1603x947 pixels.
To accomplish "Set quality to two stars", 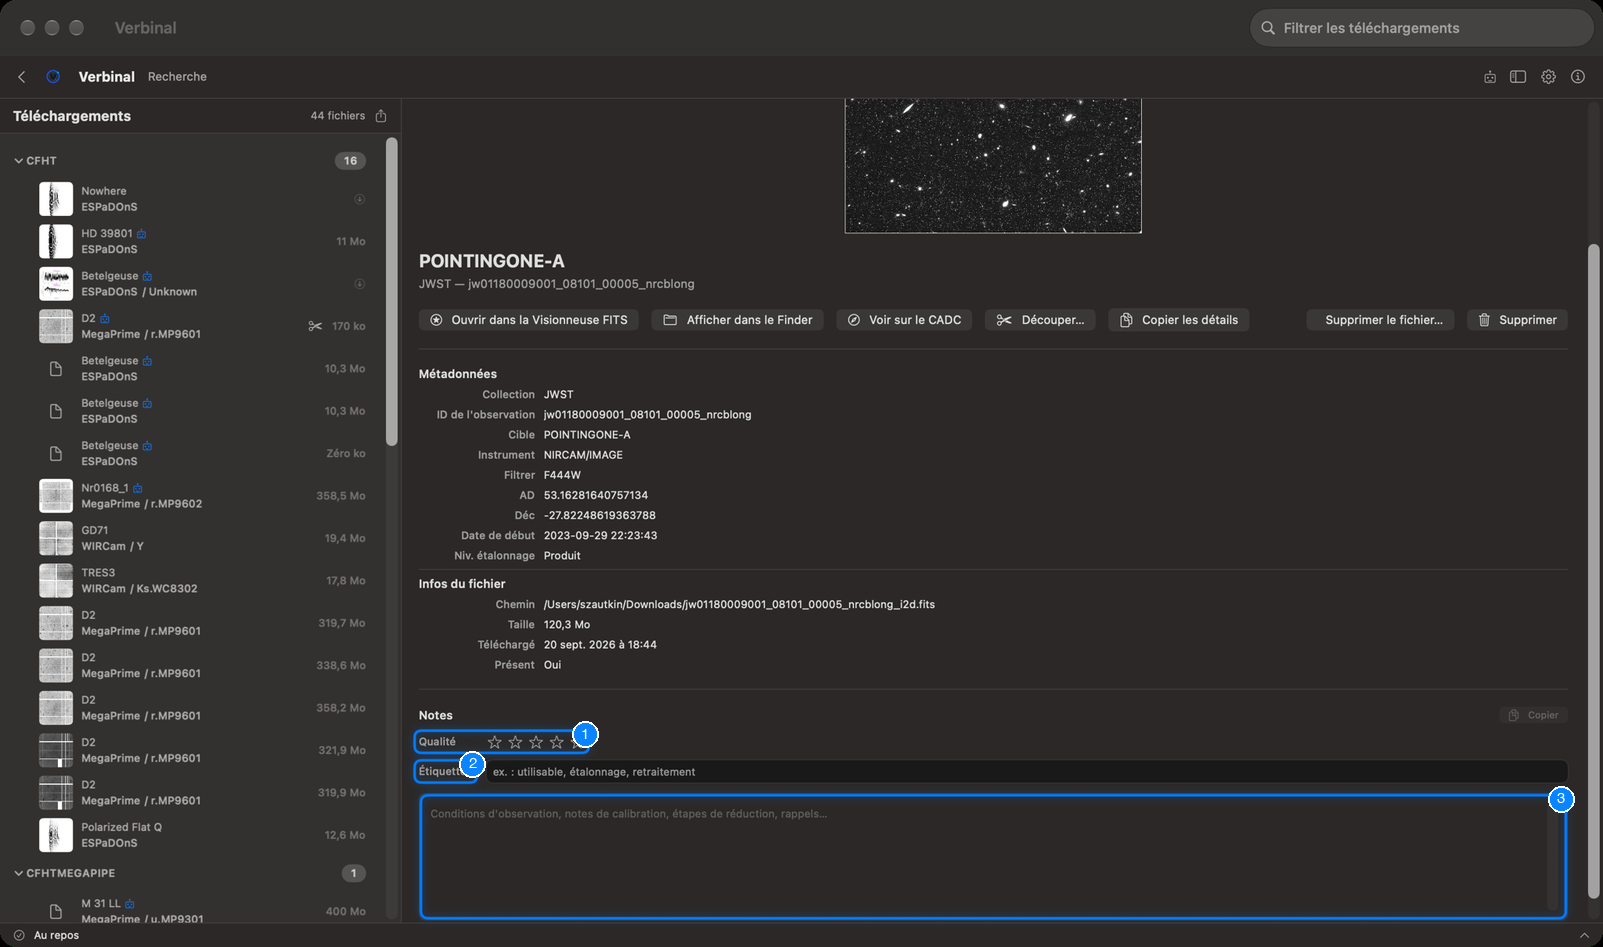I will [515, 742].
